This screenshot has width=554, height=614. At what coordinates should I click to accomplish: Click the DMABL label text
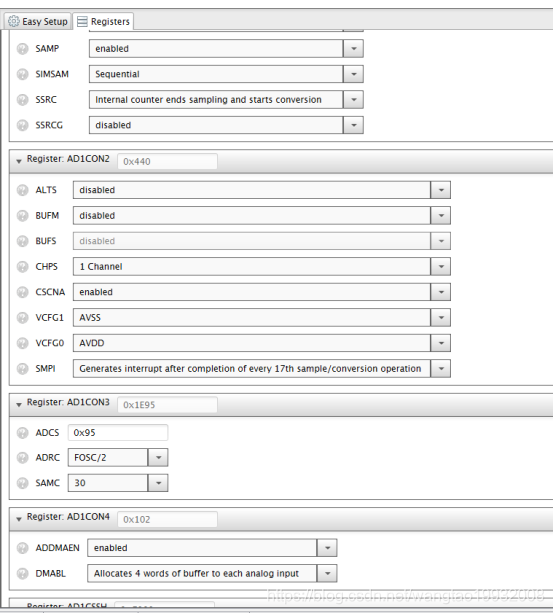coord(51,573)
